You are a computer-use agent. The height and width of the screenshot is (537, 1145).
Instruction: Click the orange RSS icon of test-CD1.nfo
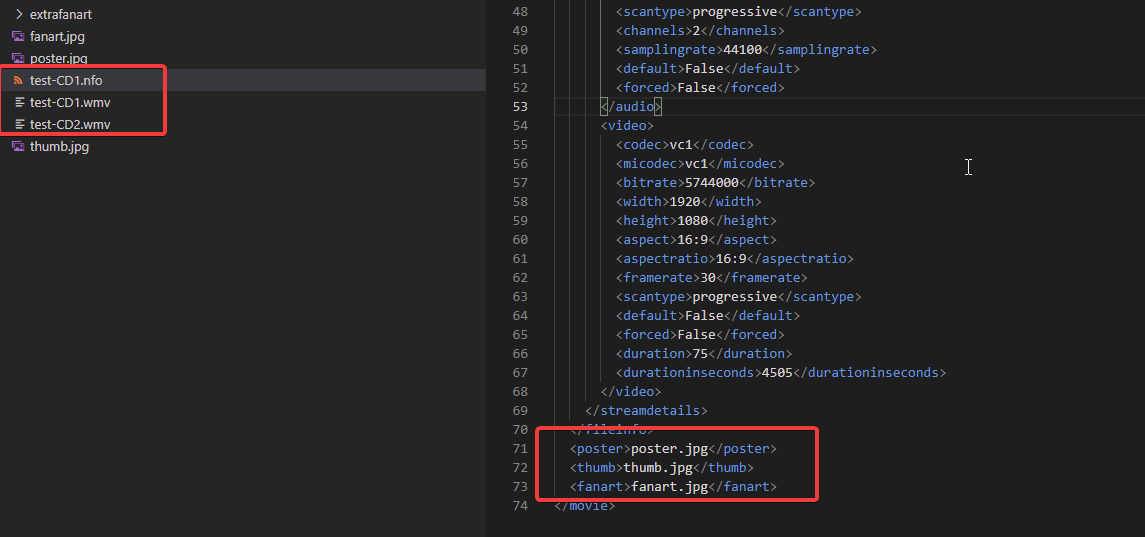(x=19, y=80)
